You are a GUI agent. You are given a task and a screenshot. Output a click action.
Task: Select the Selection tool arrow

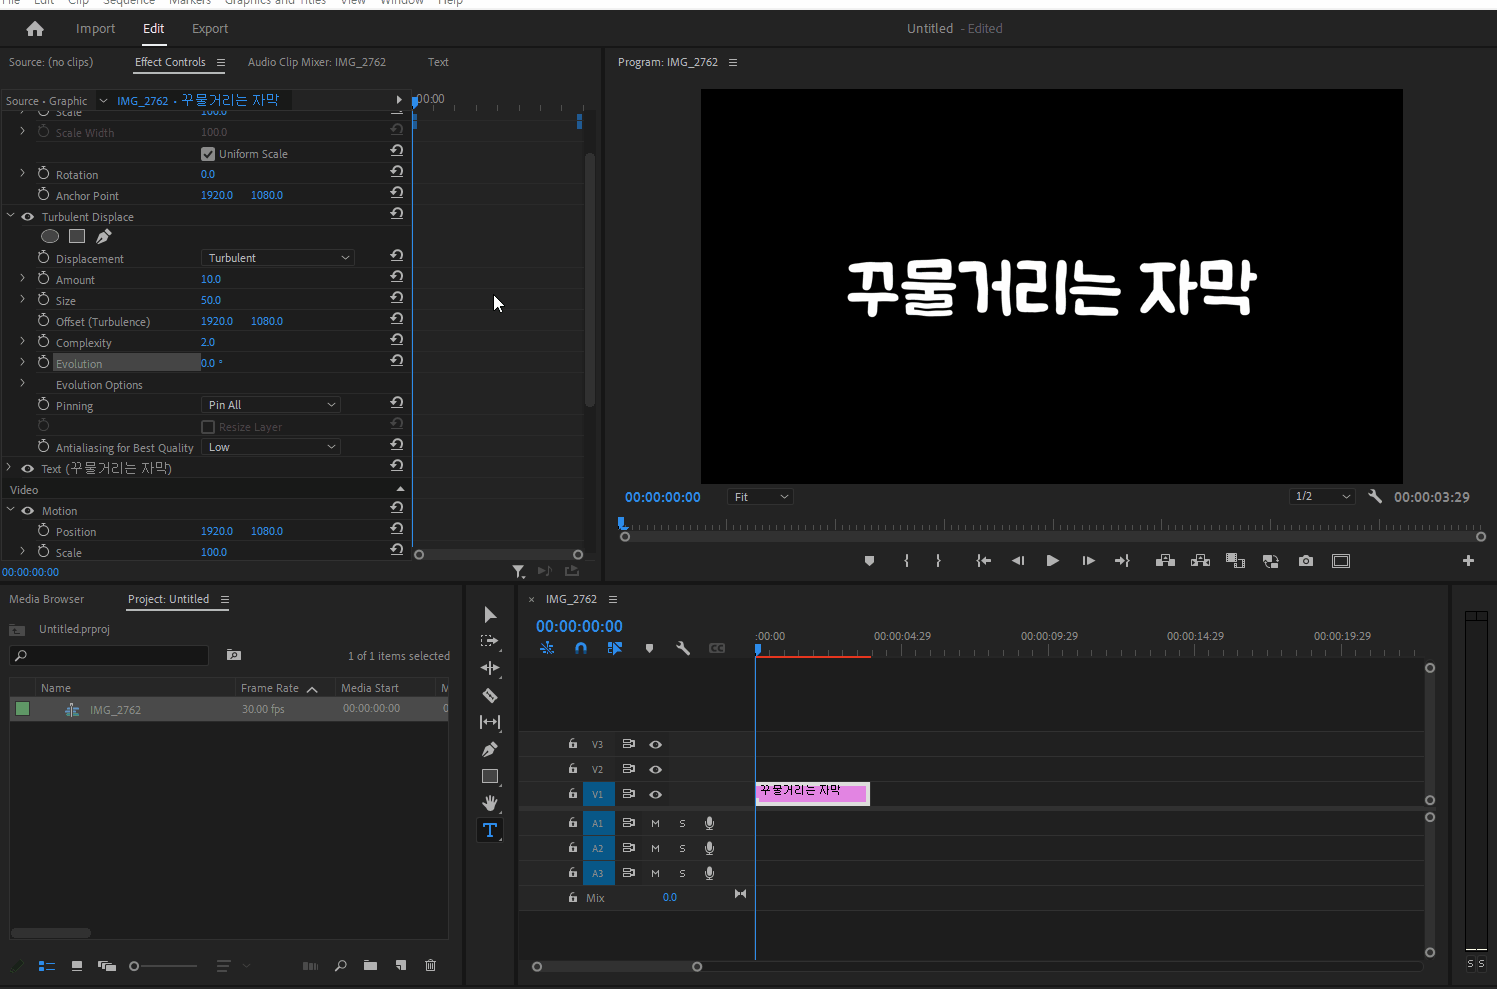coord(490,615)
